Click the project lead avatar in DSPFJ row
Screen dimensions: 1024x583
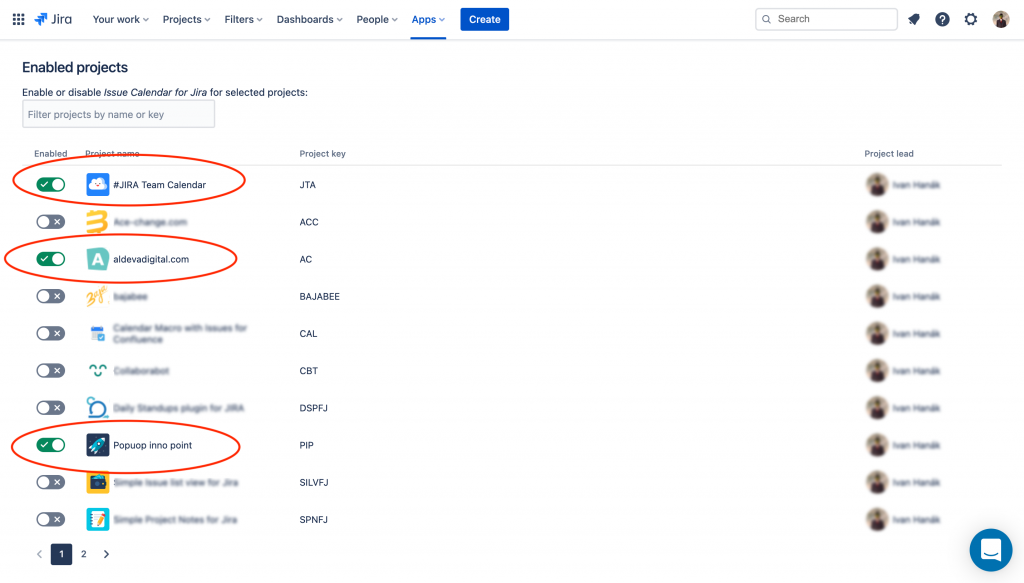(876, 408)
